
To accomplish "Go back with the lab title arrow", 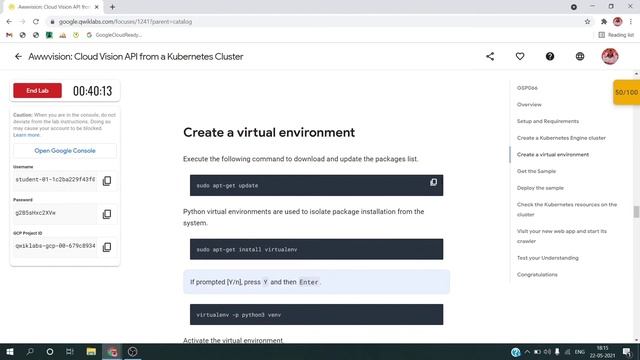I will coord(18,56).
